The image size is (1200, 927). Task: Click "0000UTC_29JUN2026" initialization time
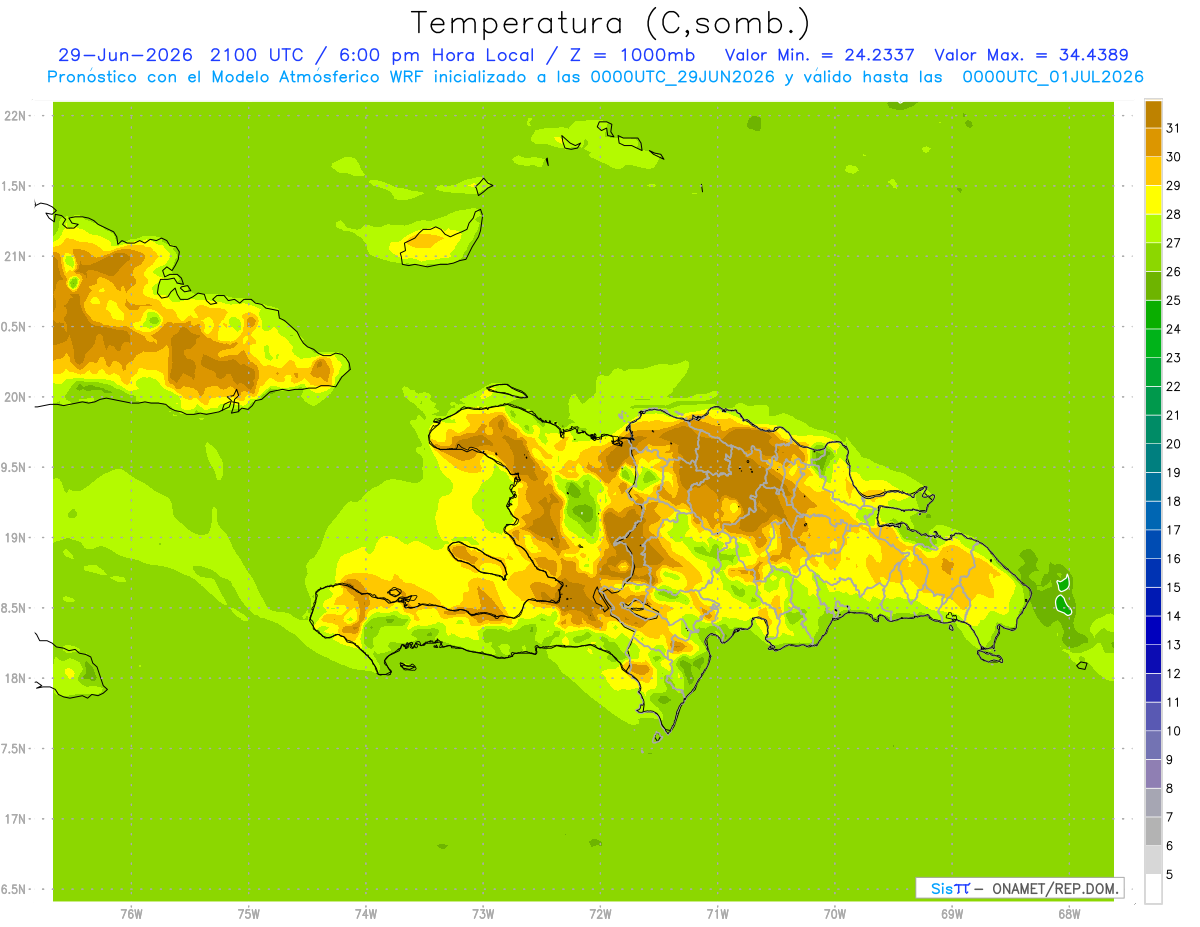[683, 77]
